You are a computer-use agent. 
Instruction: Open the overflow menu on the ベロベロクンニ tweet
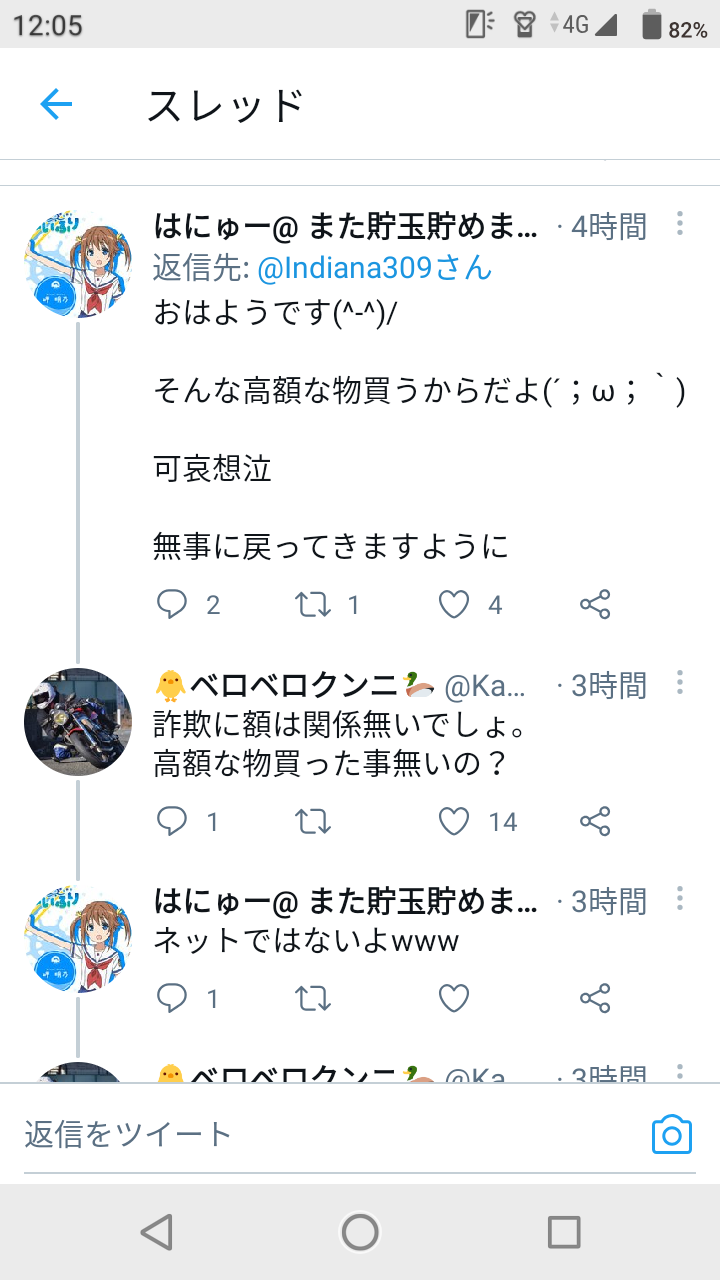(x=680, y=683)
